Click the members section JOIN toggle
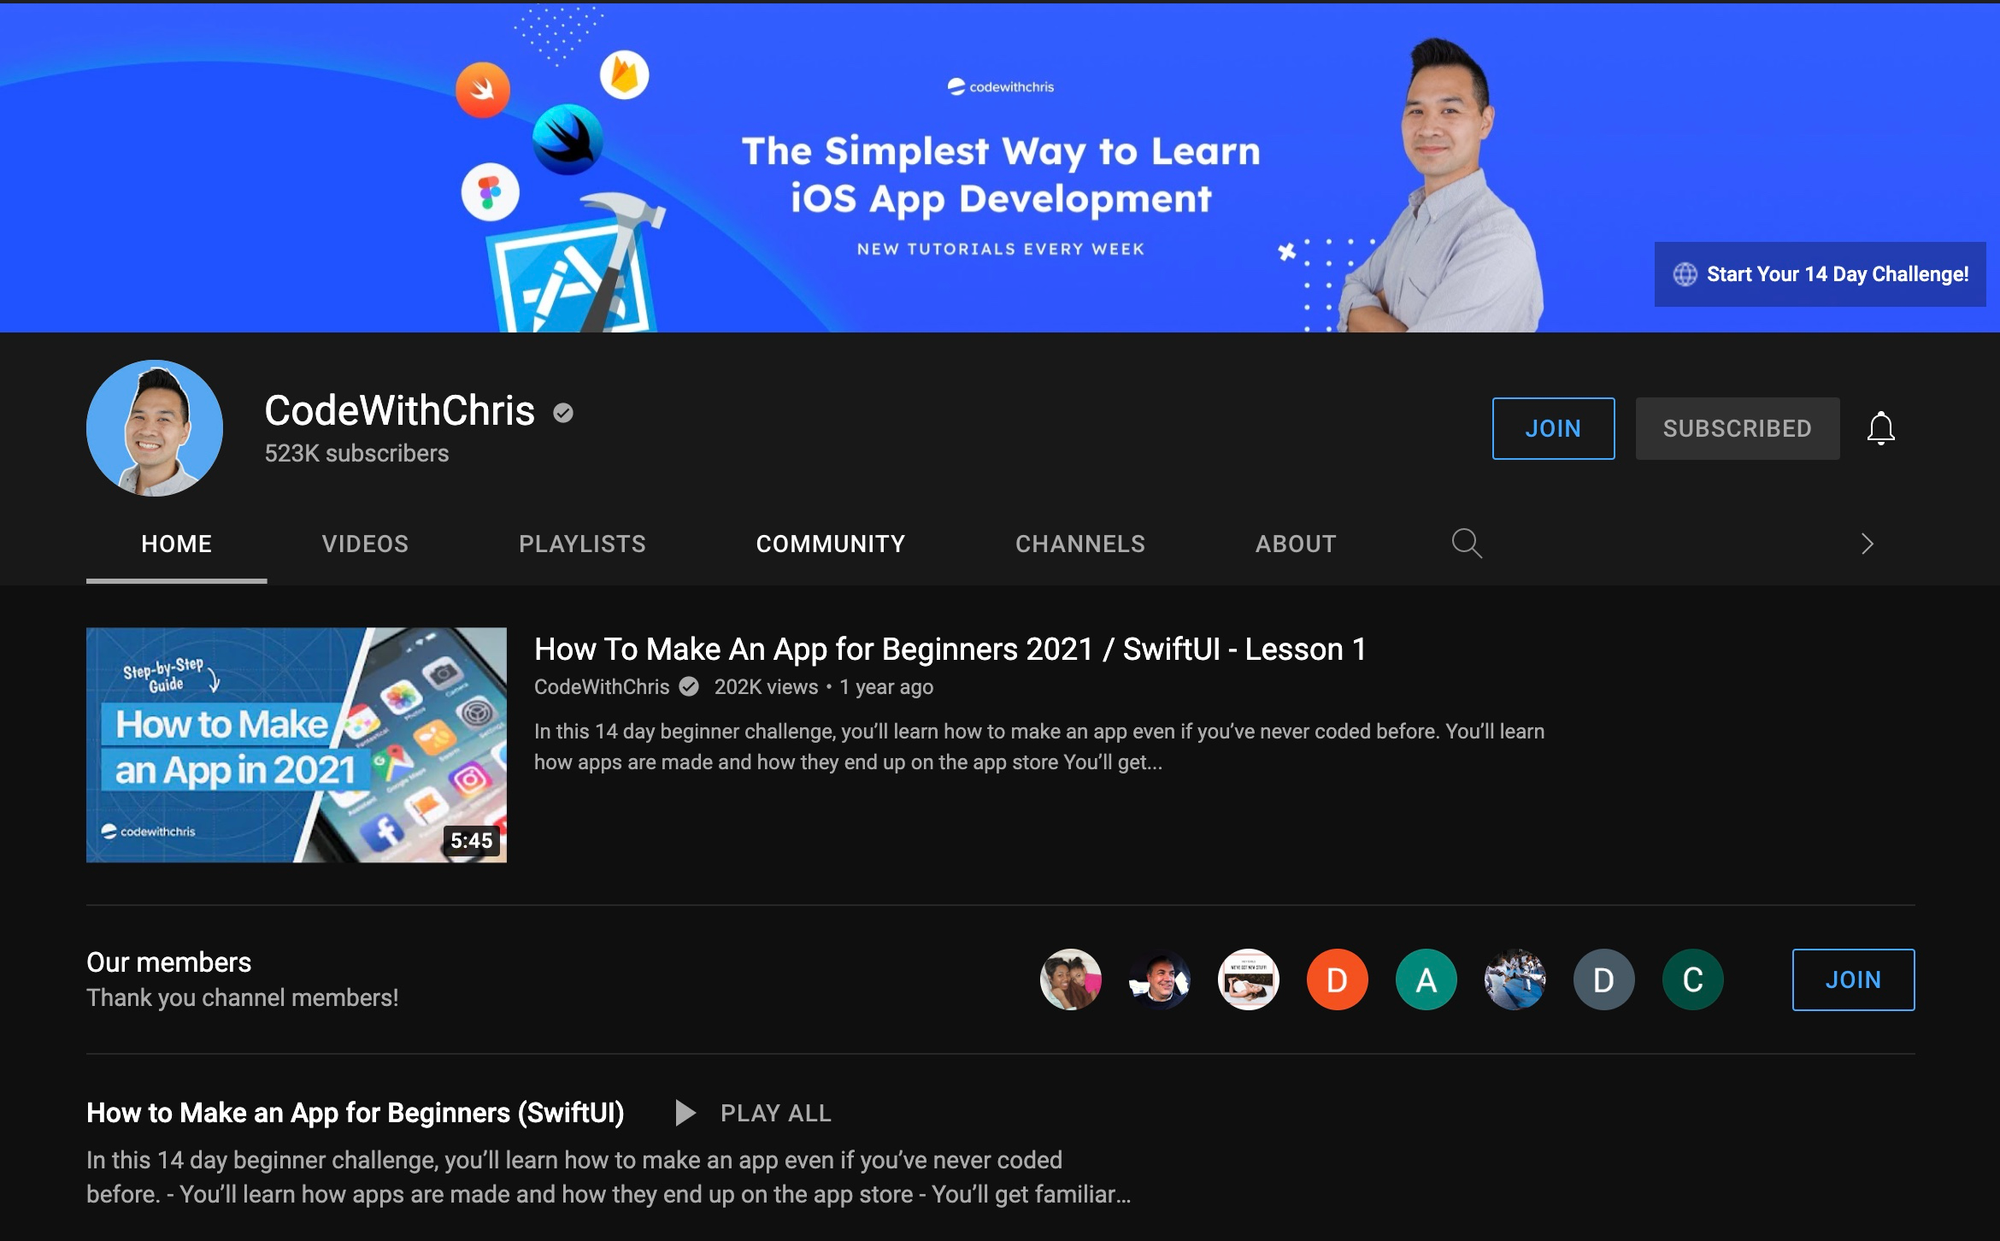The width and height of the screenshot is (2000, 1241). click(1853, 979)
